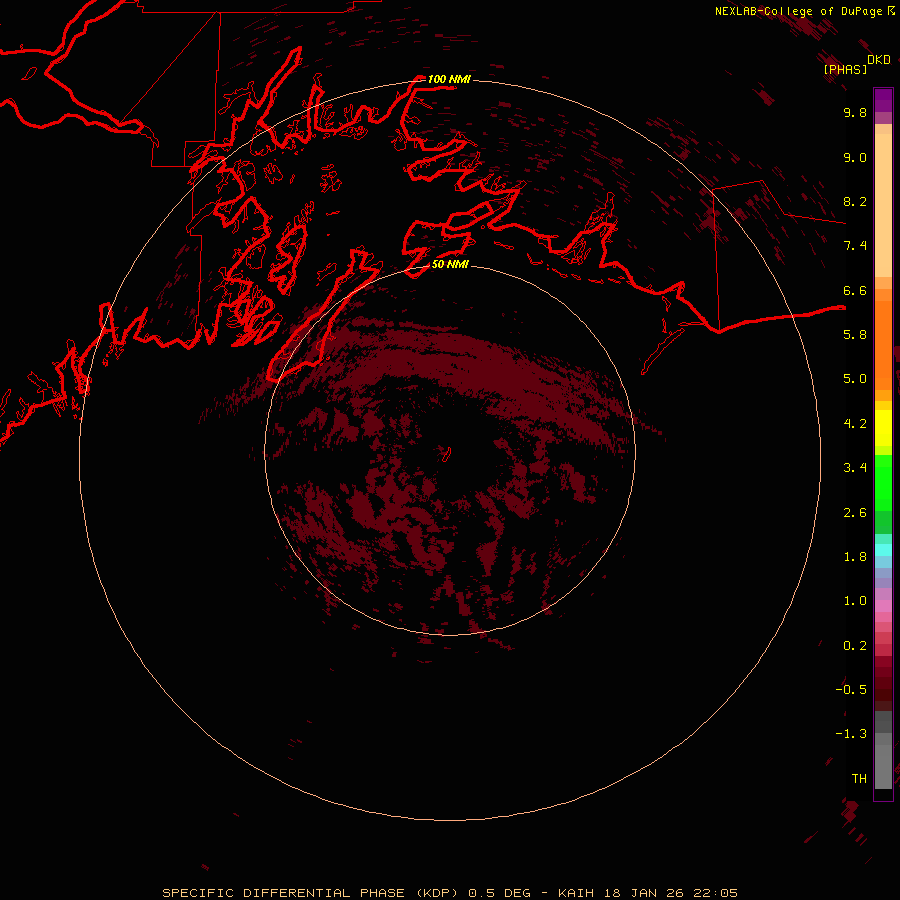
Task: Click the yellow band of the color bar
Action: pyautogui.click(x=883, y=428)
